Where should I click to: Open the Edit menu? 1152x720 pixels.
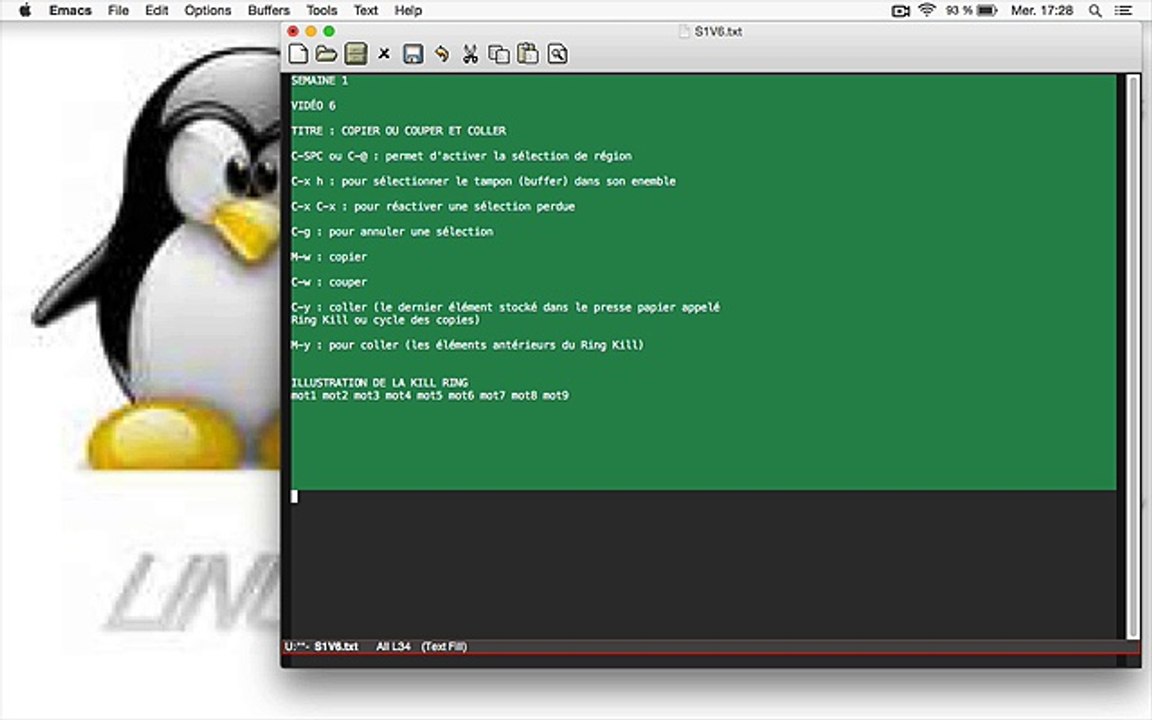[x=156, y=10]
